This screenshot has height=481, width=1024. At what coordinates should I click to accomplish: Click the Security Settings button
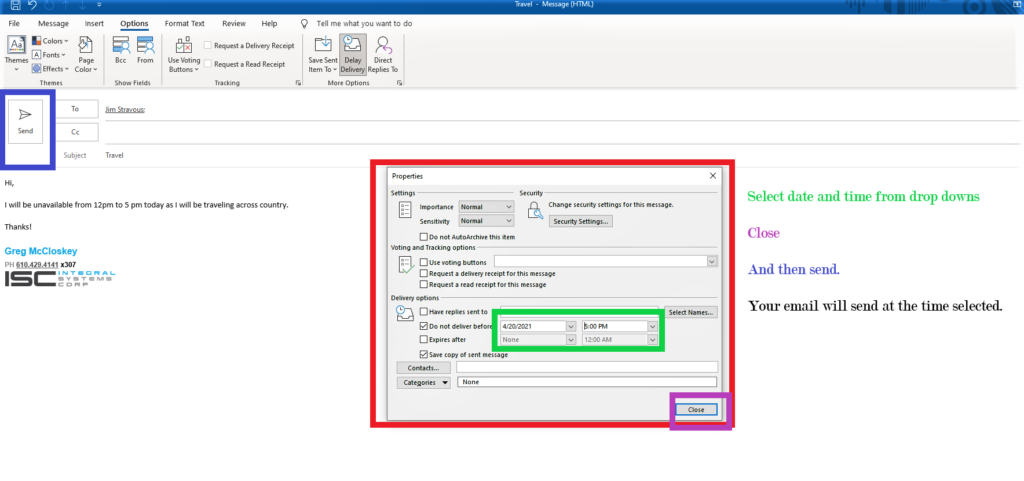581,221
